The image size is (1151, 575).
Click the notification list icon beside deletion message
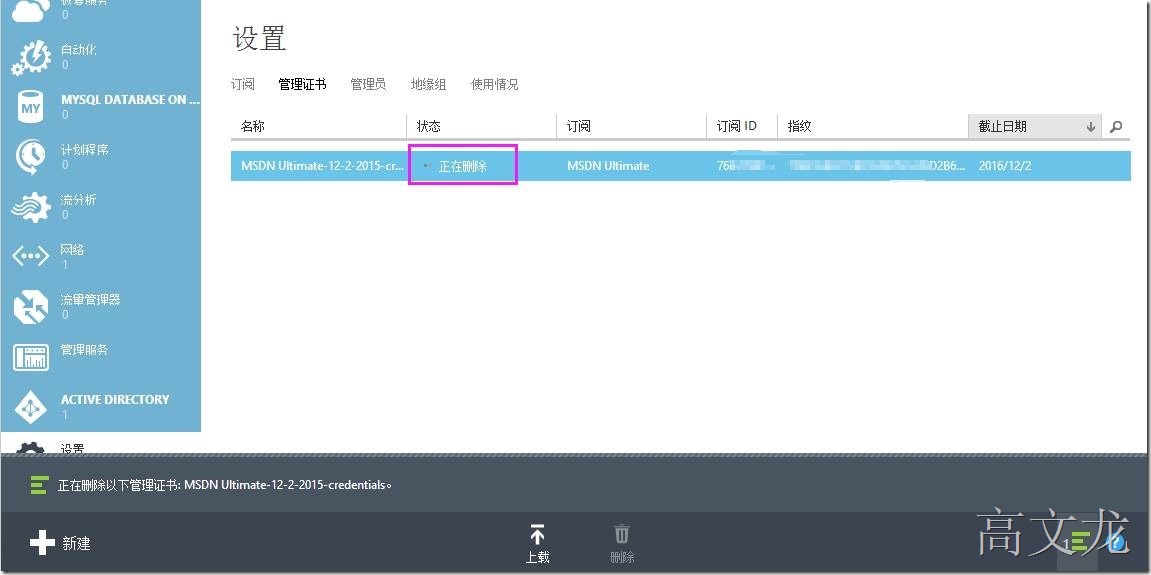(39, 485)
